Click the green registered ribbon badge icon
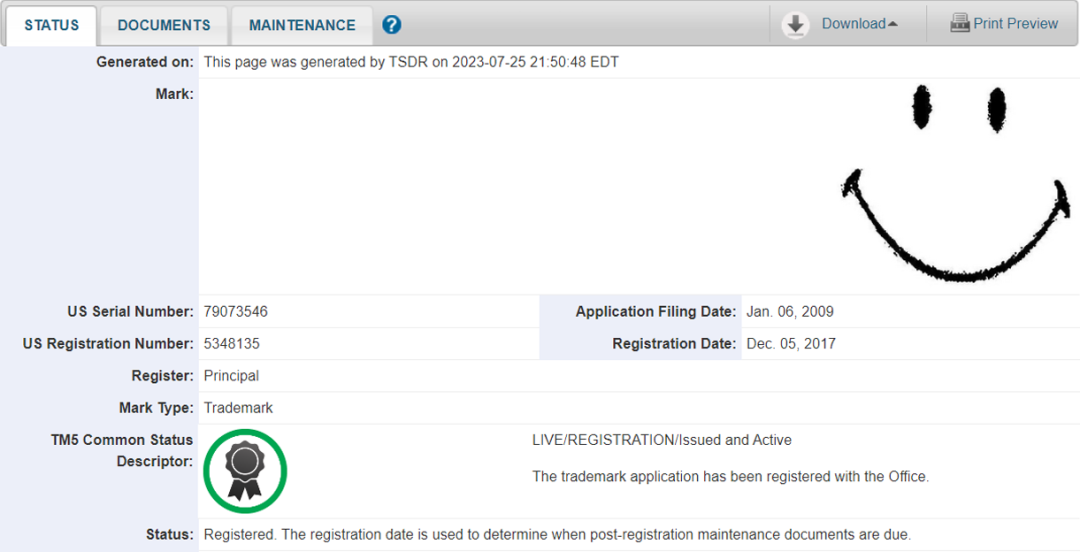 (x=245, y=471)
